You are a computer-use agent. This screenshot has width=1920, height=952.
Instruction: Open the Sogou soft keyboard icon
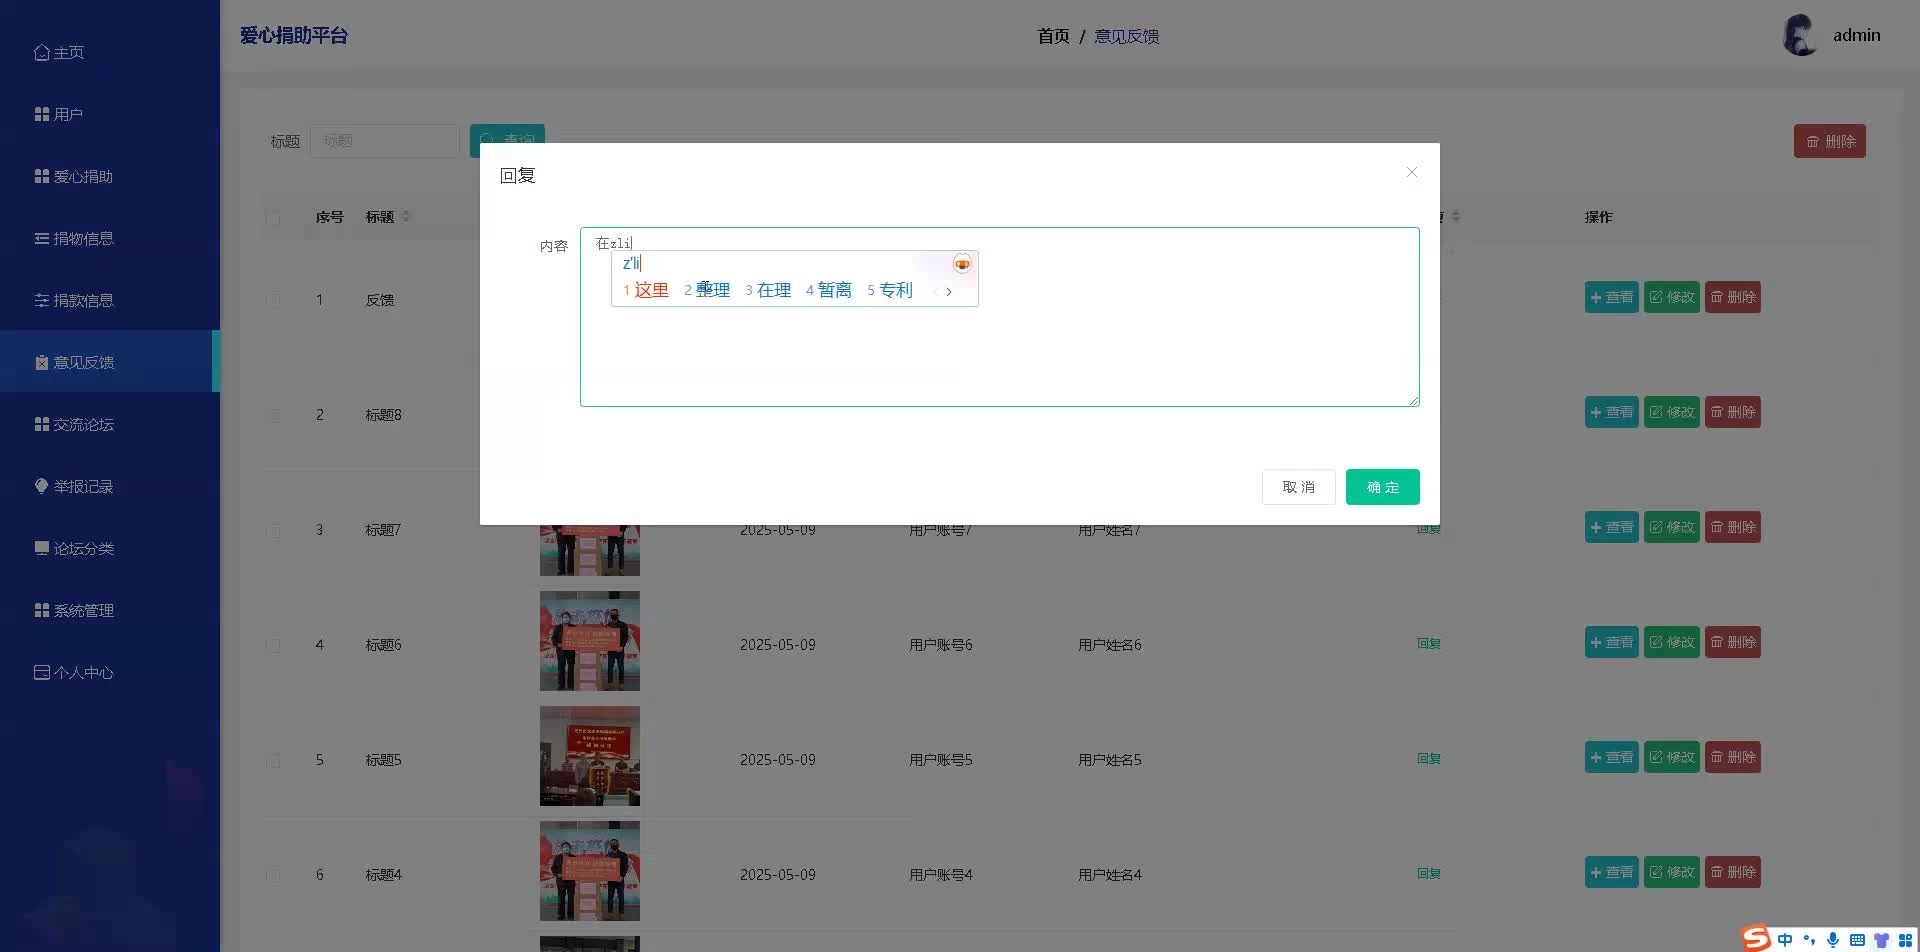tap(1857, 940)
